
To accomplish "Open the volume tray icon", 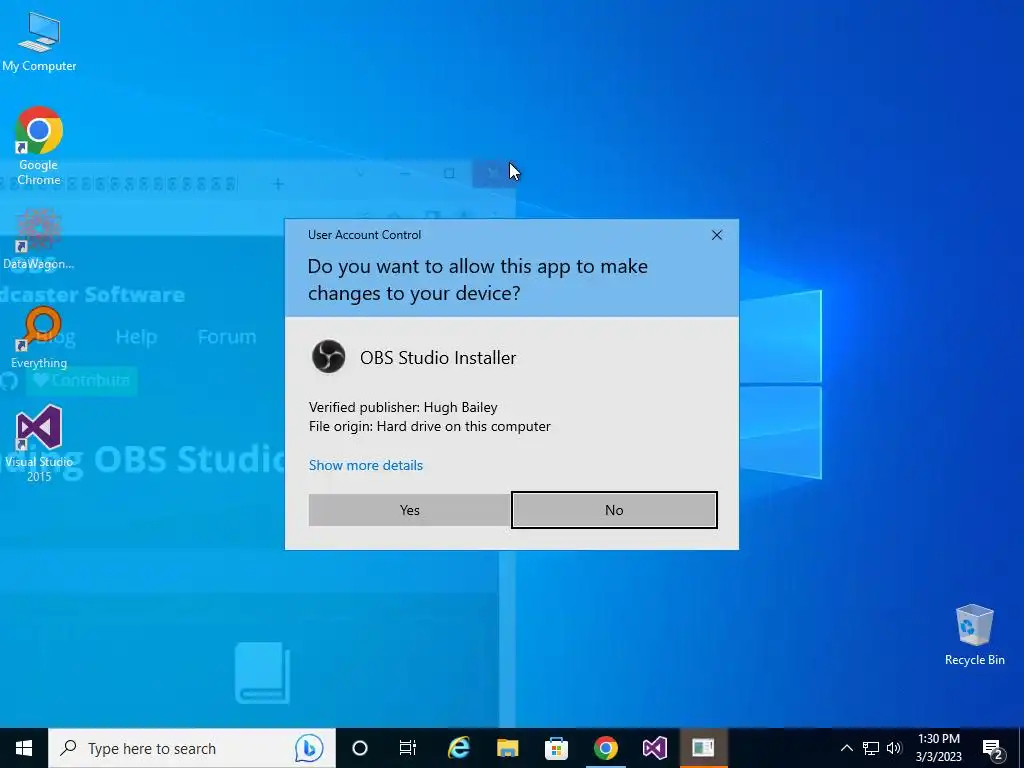I will pyautogui.click(x=894, y=748).
